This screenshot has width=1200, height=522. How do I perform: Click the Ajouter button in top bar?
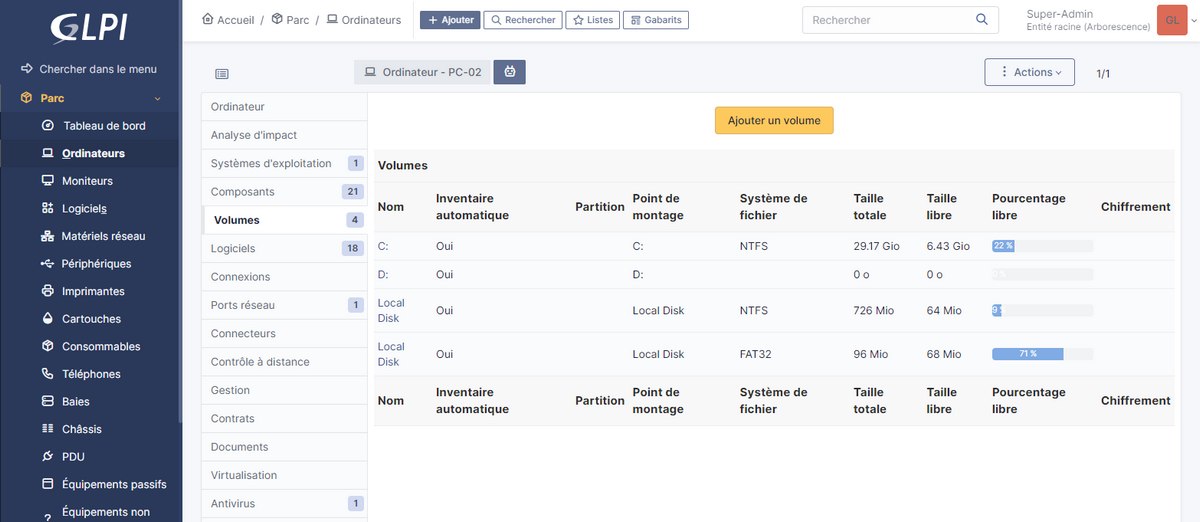[x=450, y=20]
